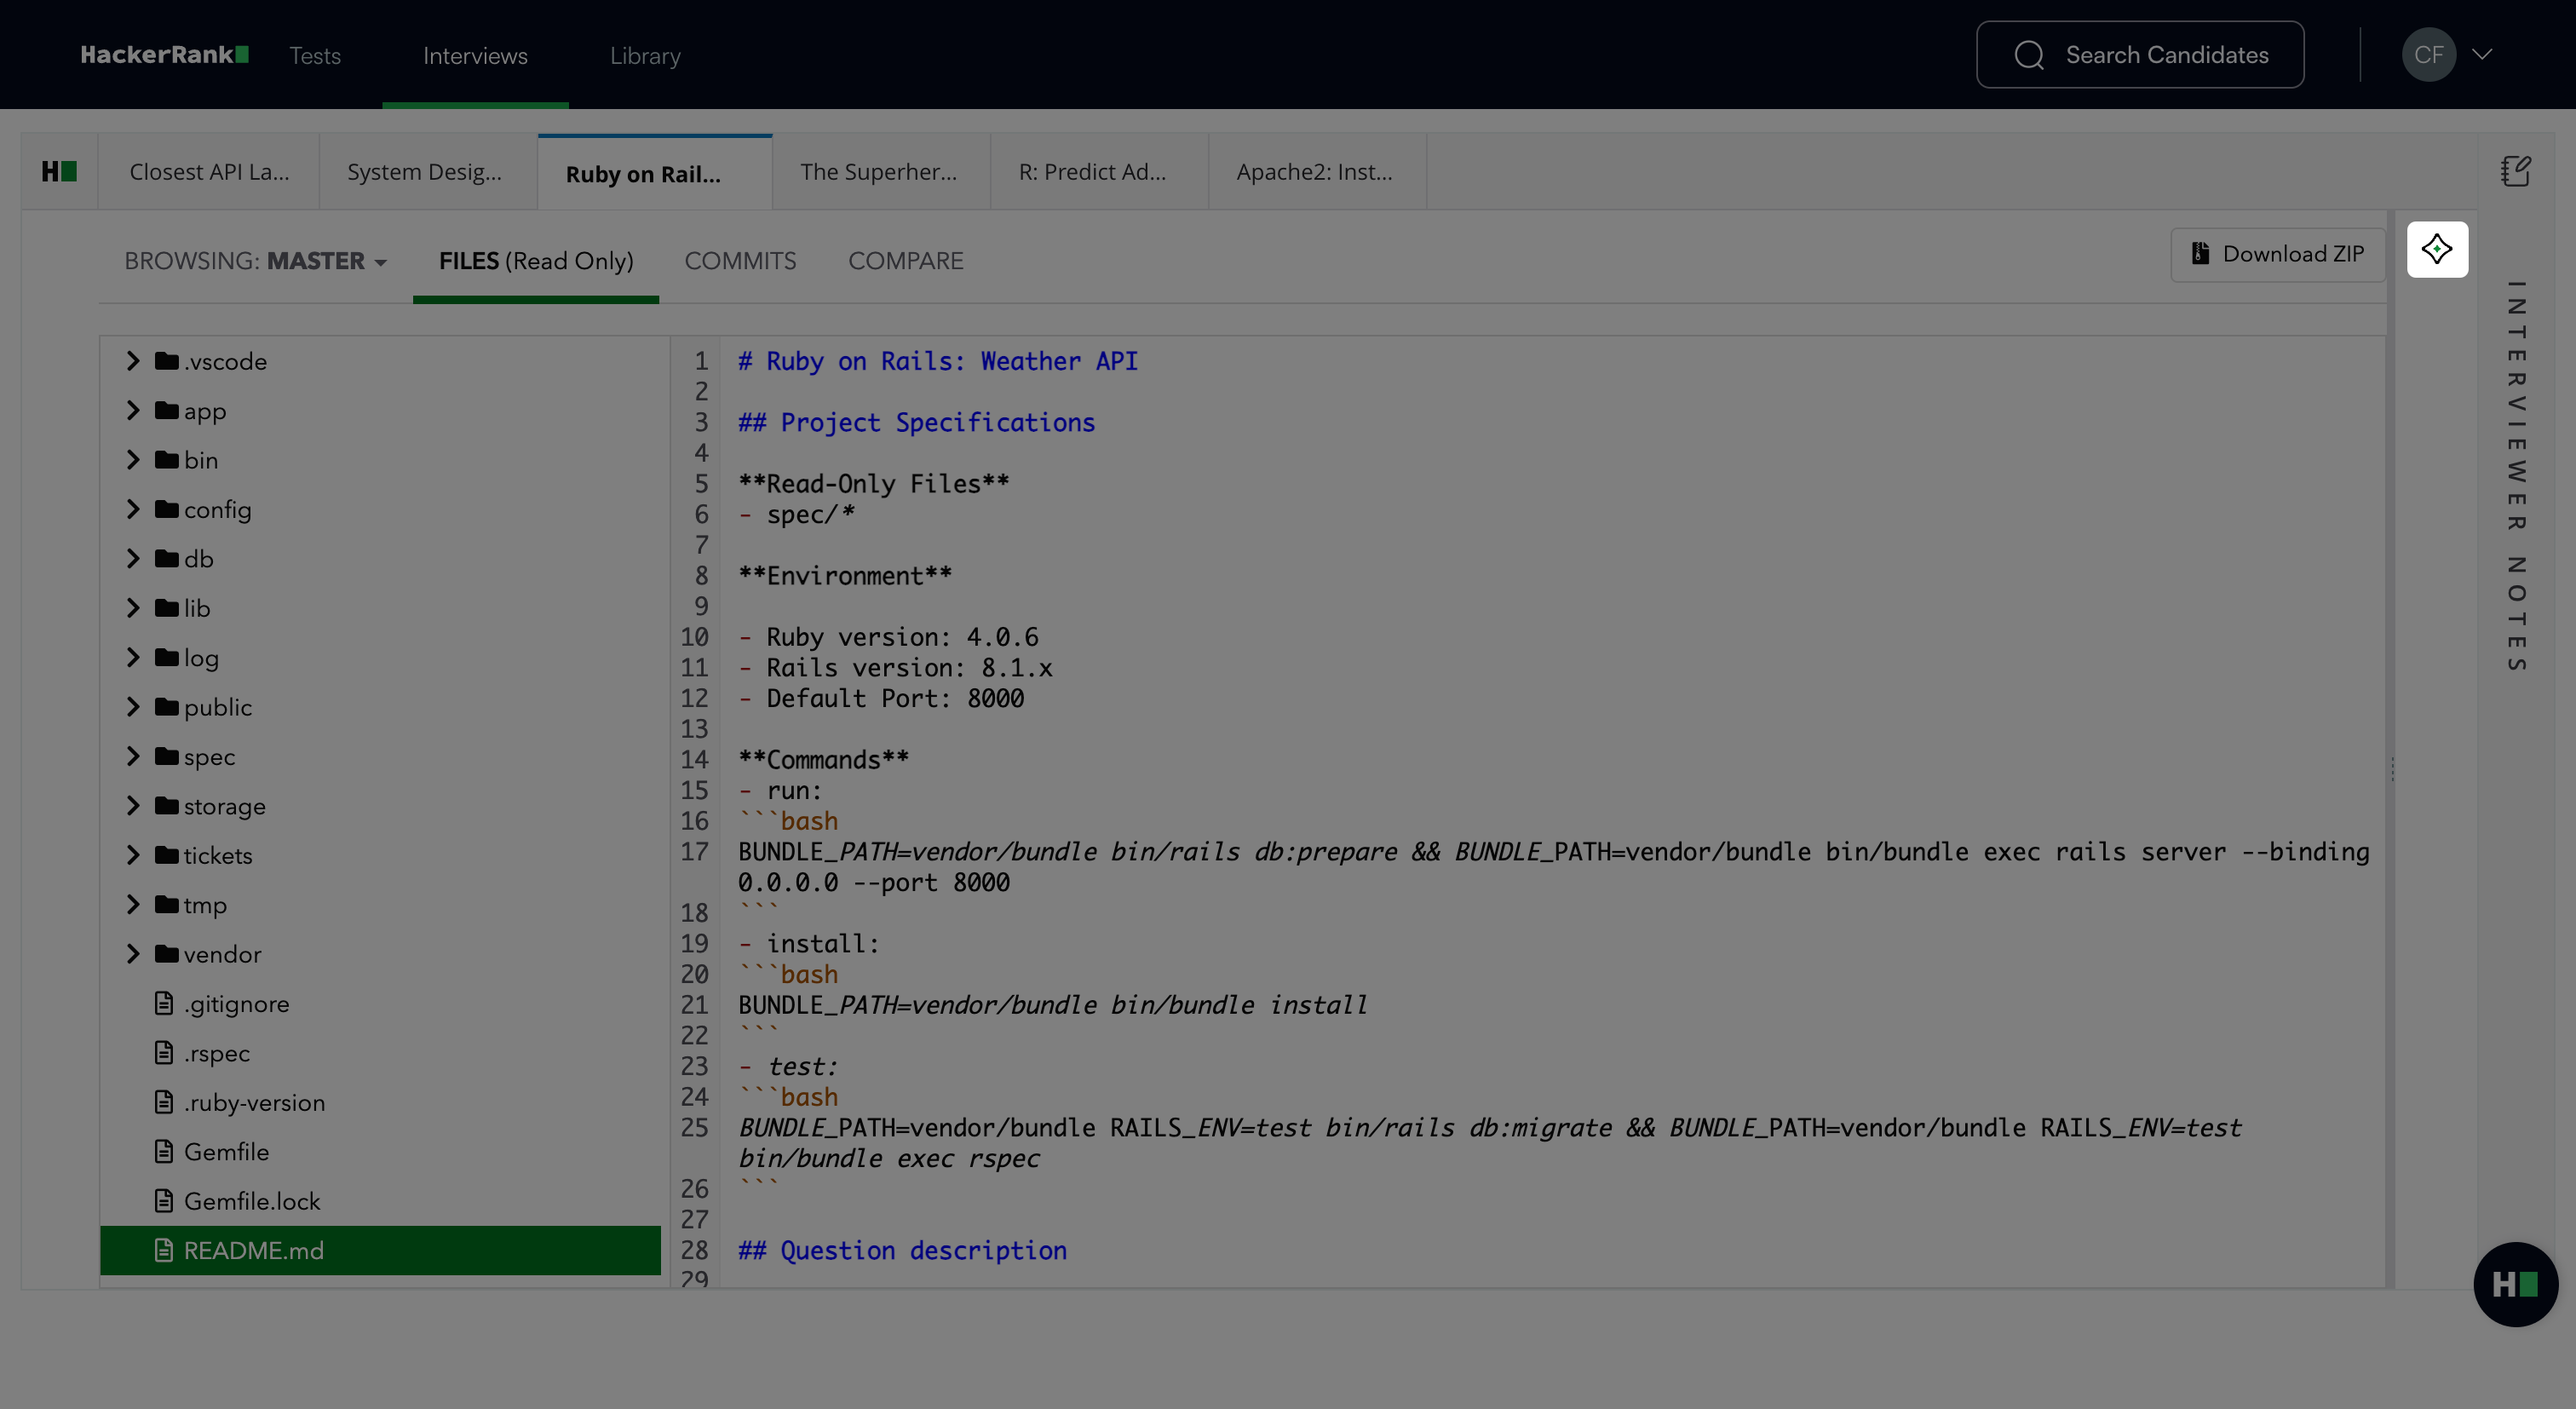Click the '# Ruby on Rails: Weather API' heading line
Viewport: 2576px width, 1409px height.
click(x=938, y=361)
